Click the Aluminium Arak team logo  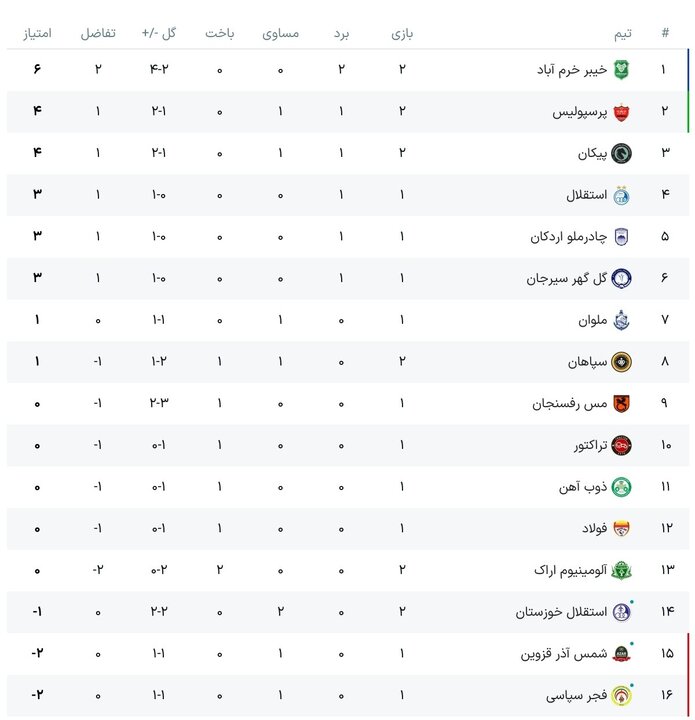coord(621,570)
